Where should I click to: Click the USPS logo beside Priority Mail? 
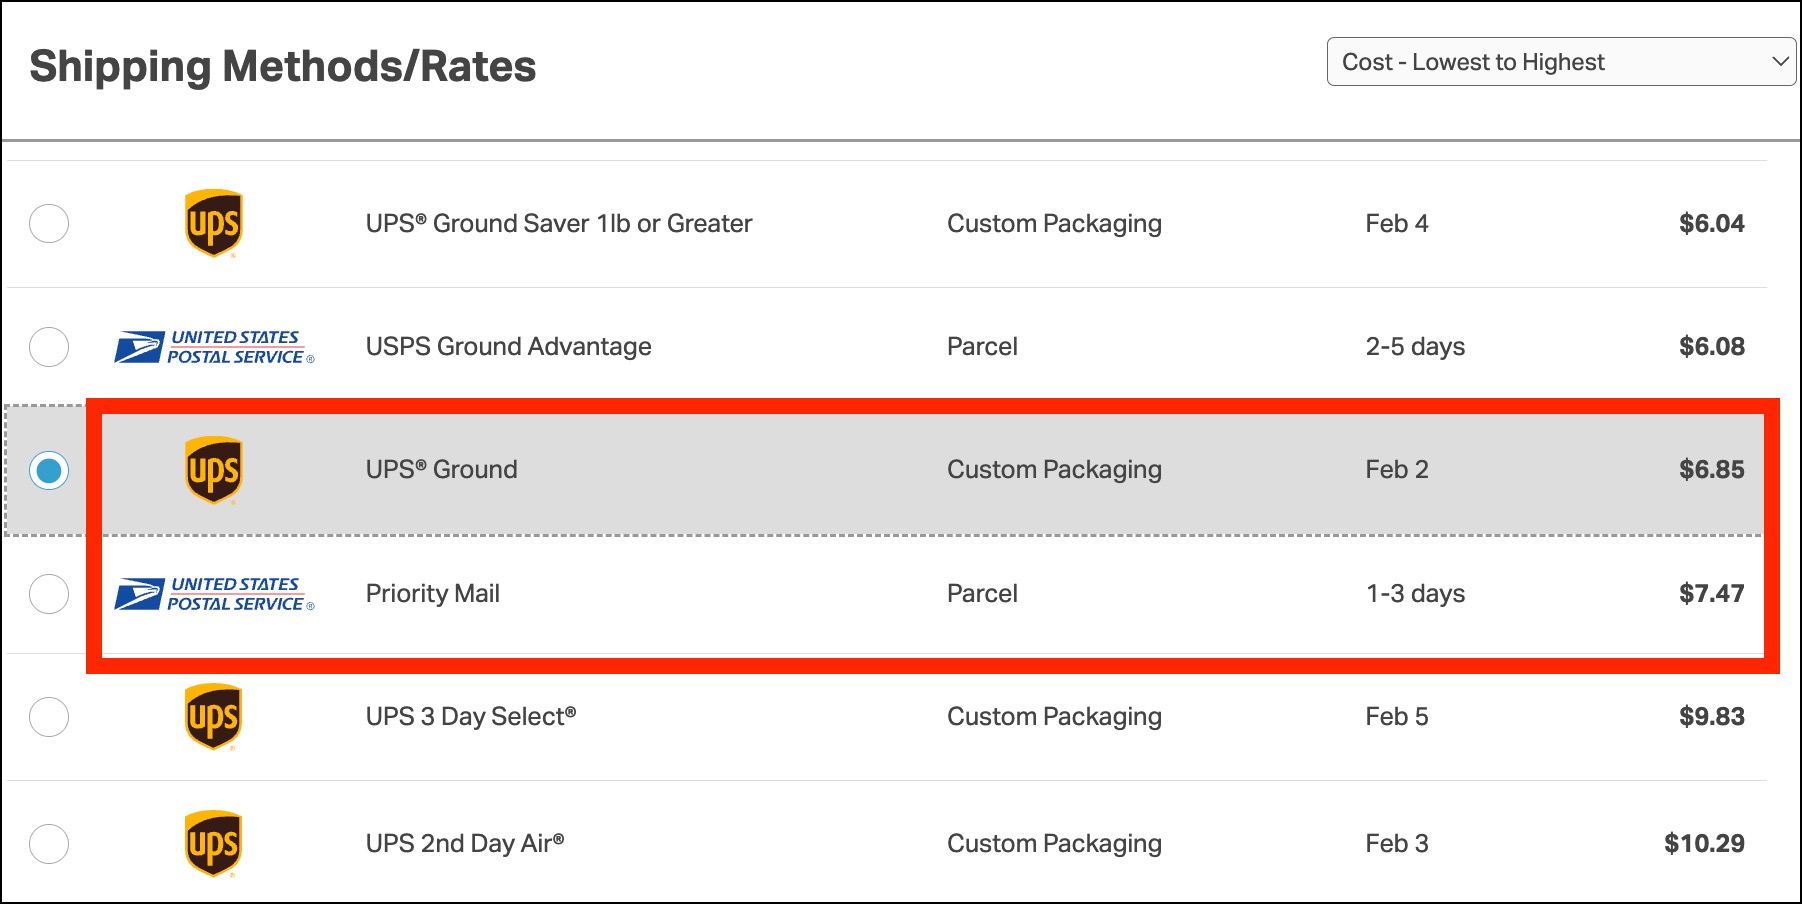coord(214,594)
